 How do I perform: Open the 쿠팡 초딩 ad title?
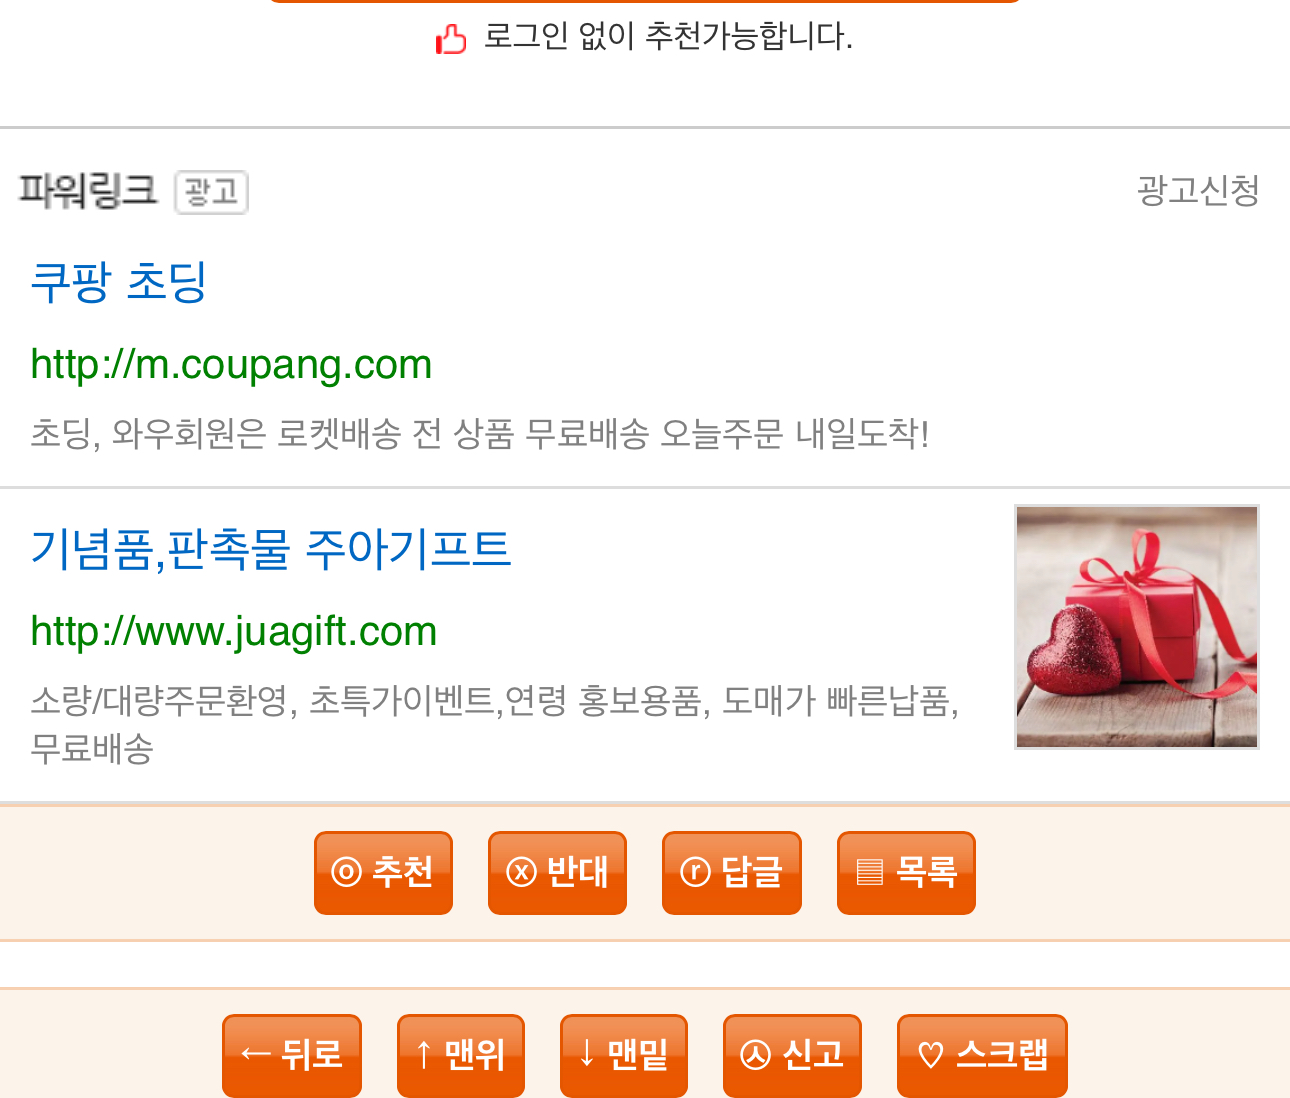click(119, 282)
